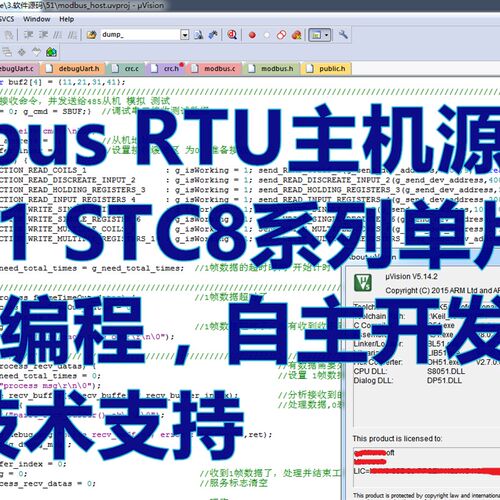Switch to the public.h tab
The height and width of the screenshot is (500, 500).
click(326, 69)
